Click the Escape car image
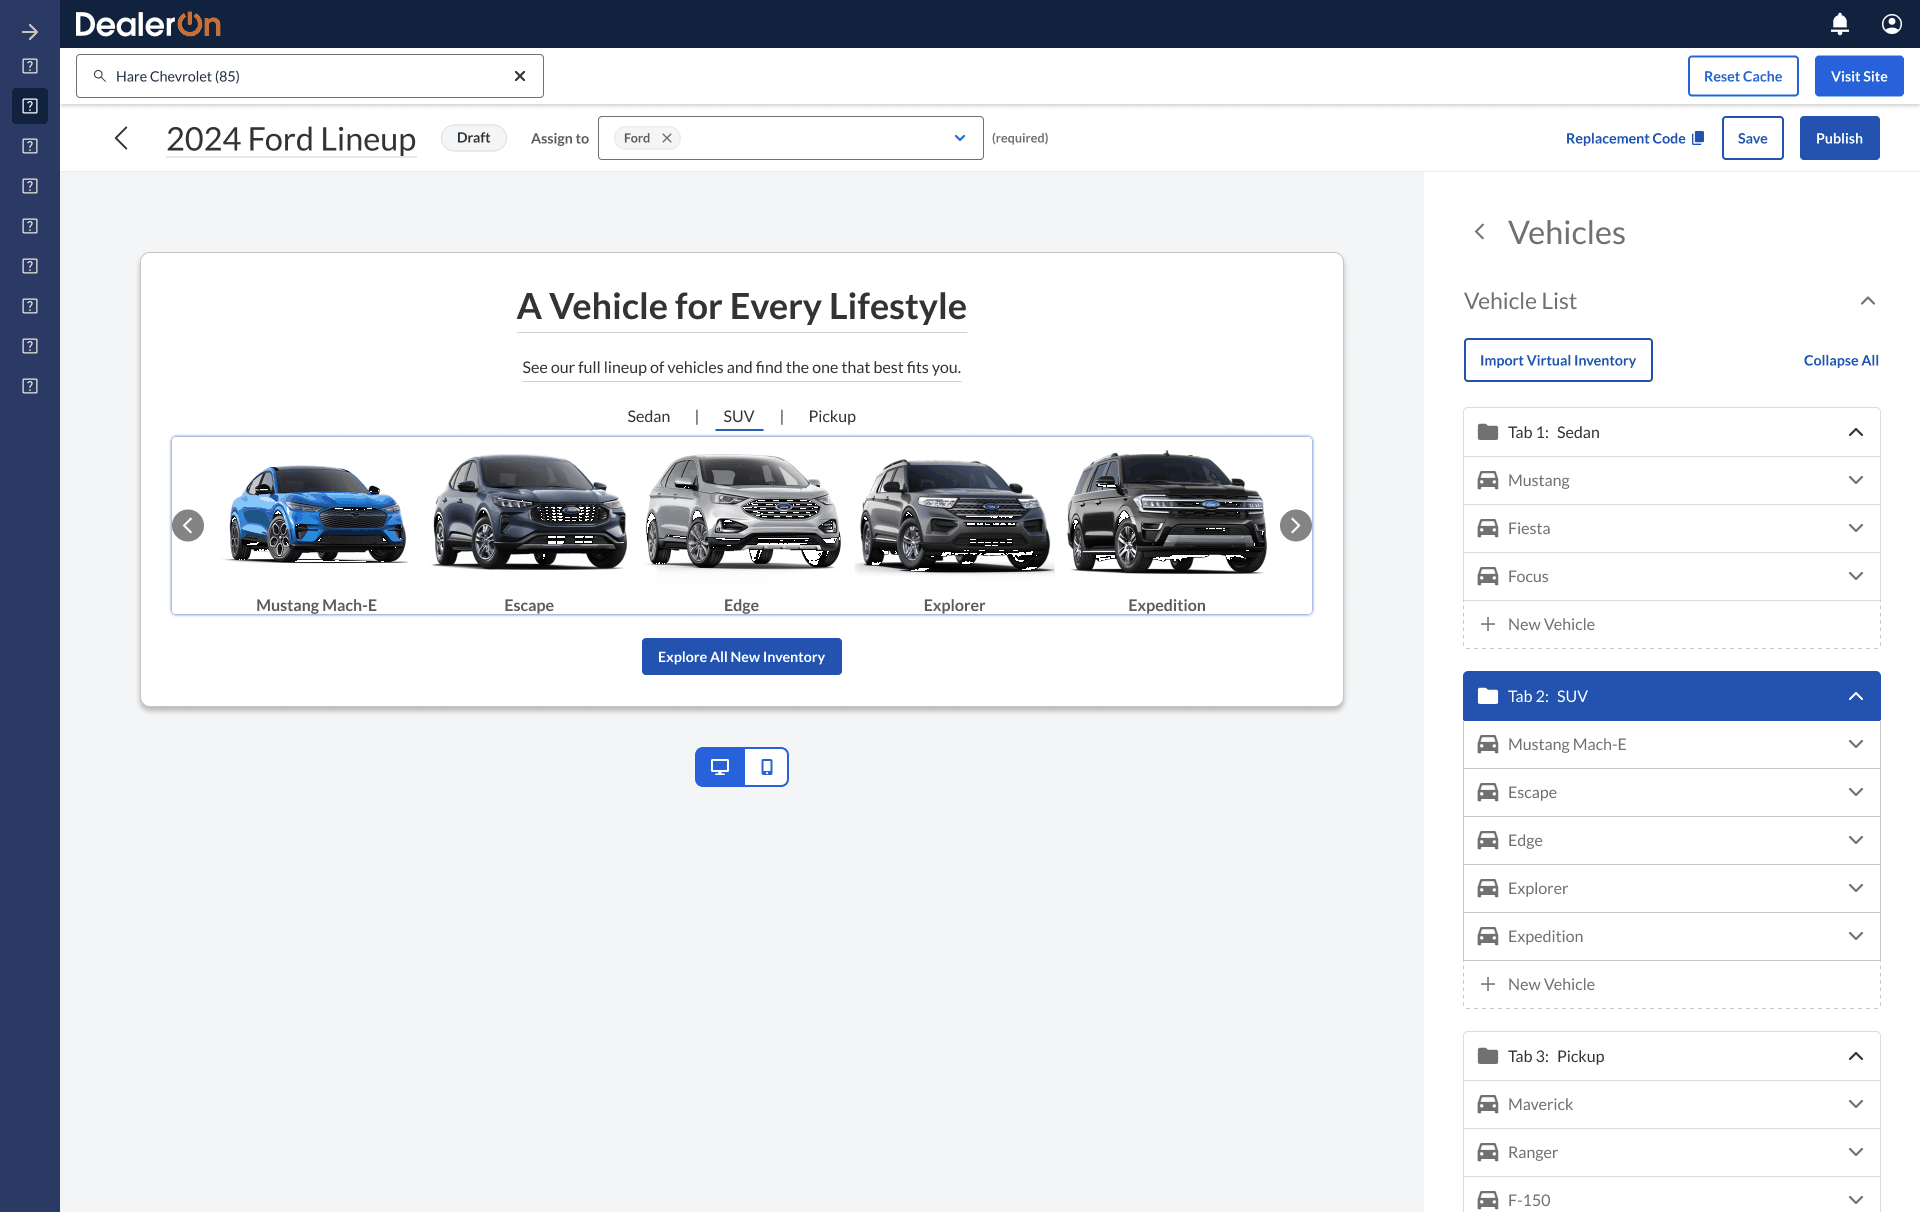 coord(529,512)
